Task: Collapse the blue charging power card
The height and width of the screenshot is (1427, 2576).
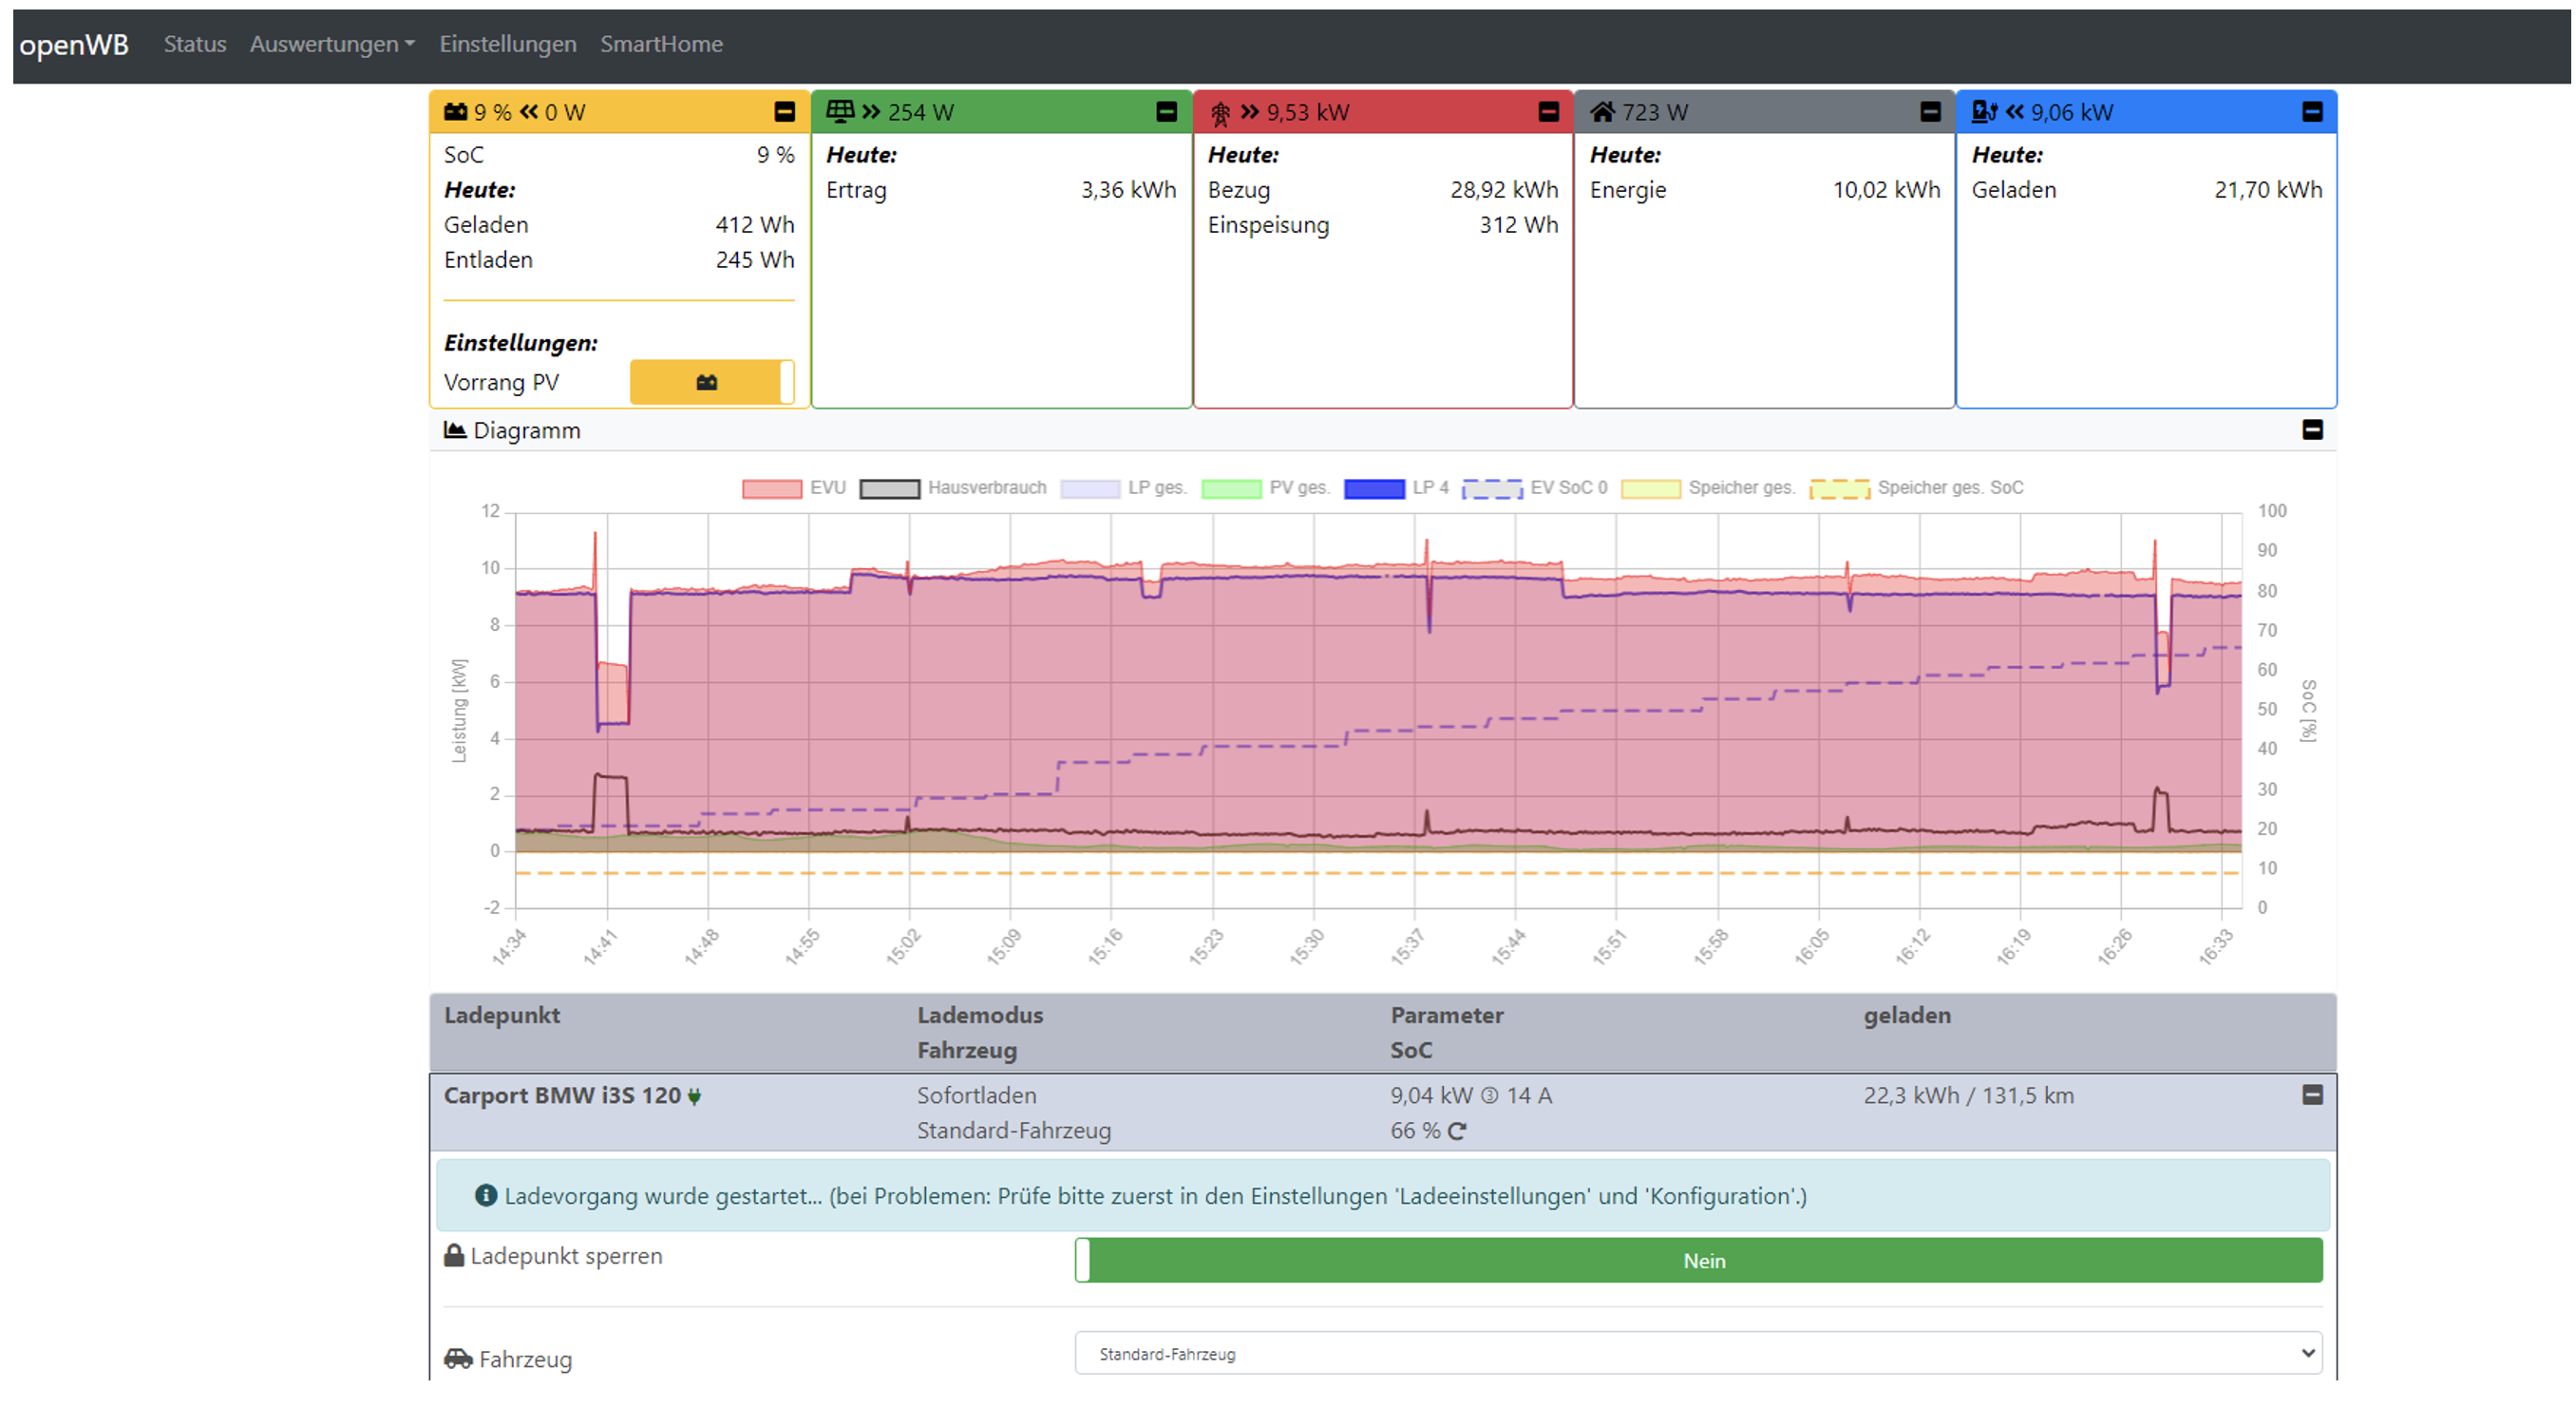Action: pos(2312,112)
